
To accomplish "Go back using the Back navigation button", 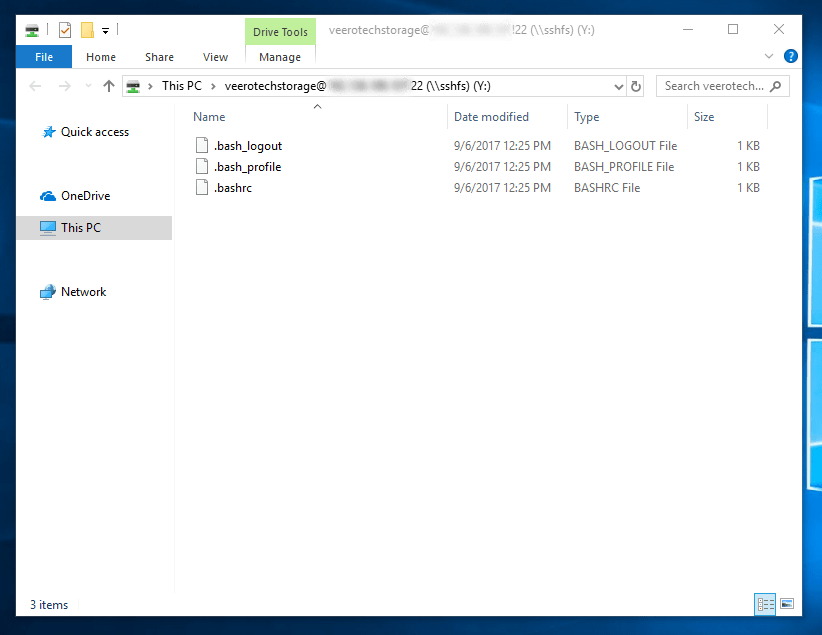I will 35,86.
